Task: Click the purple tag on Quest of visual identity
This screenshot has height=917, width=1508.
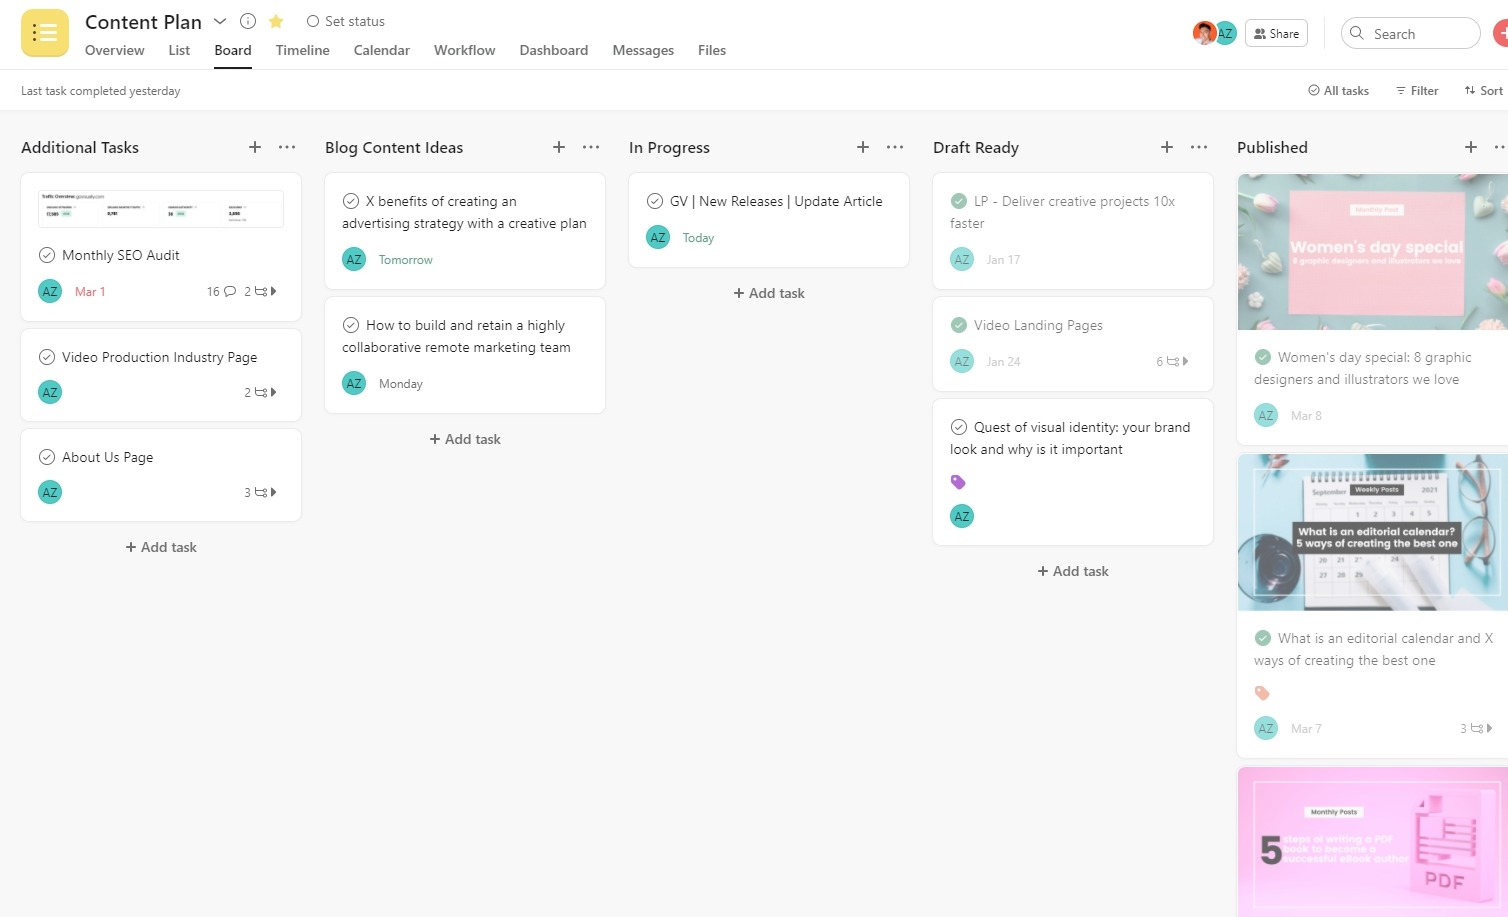Action: click(x=958, y=482)
